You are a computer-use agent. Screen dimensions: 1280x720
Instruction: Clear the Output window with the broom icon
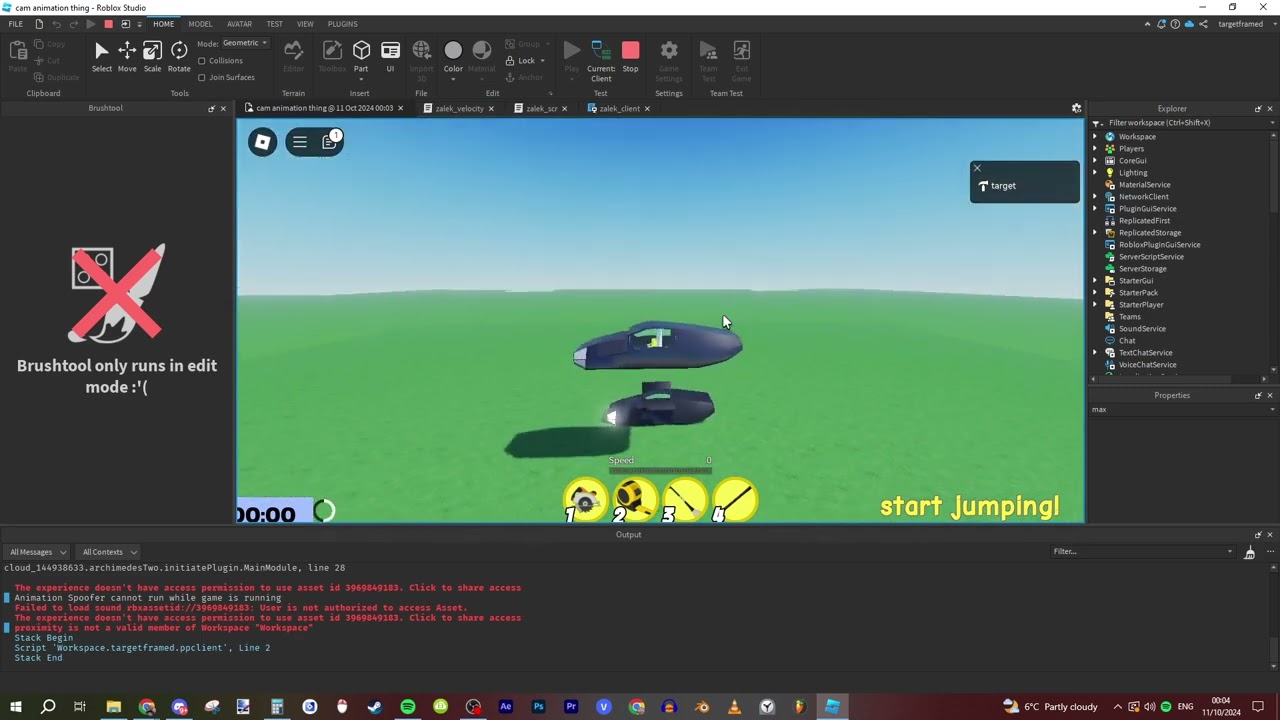pos(1249,552)
